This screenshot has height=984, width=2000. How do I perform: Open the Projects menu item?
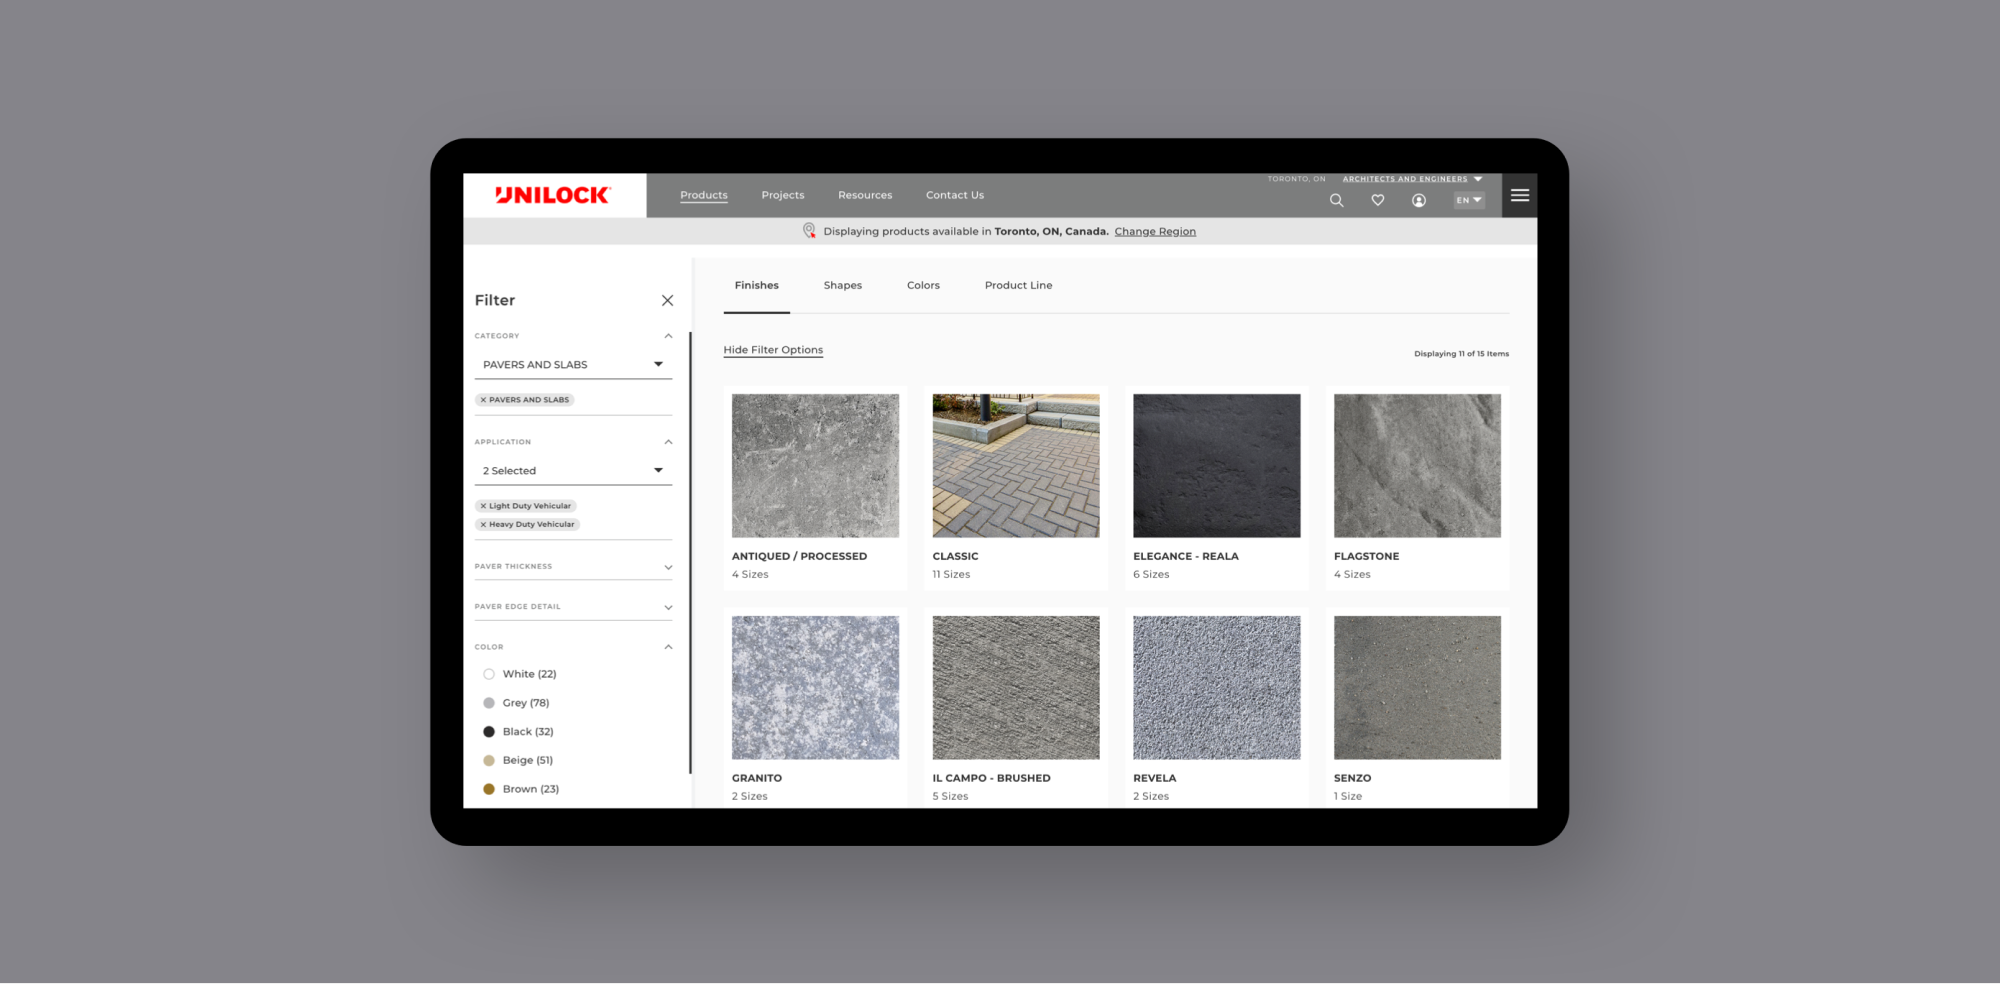(x=782, y=196)
